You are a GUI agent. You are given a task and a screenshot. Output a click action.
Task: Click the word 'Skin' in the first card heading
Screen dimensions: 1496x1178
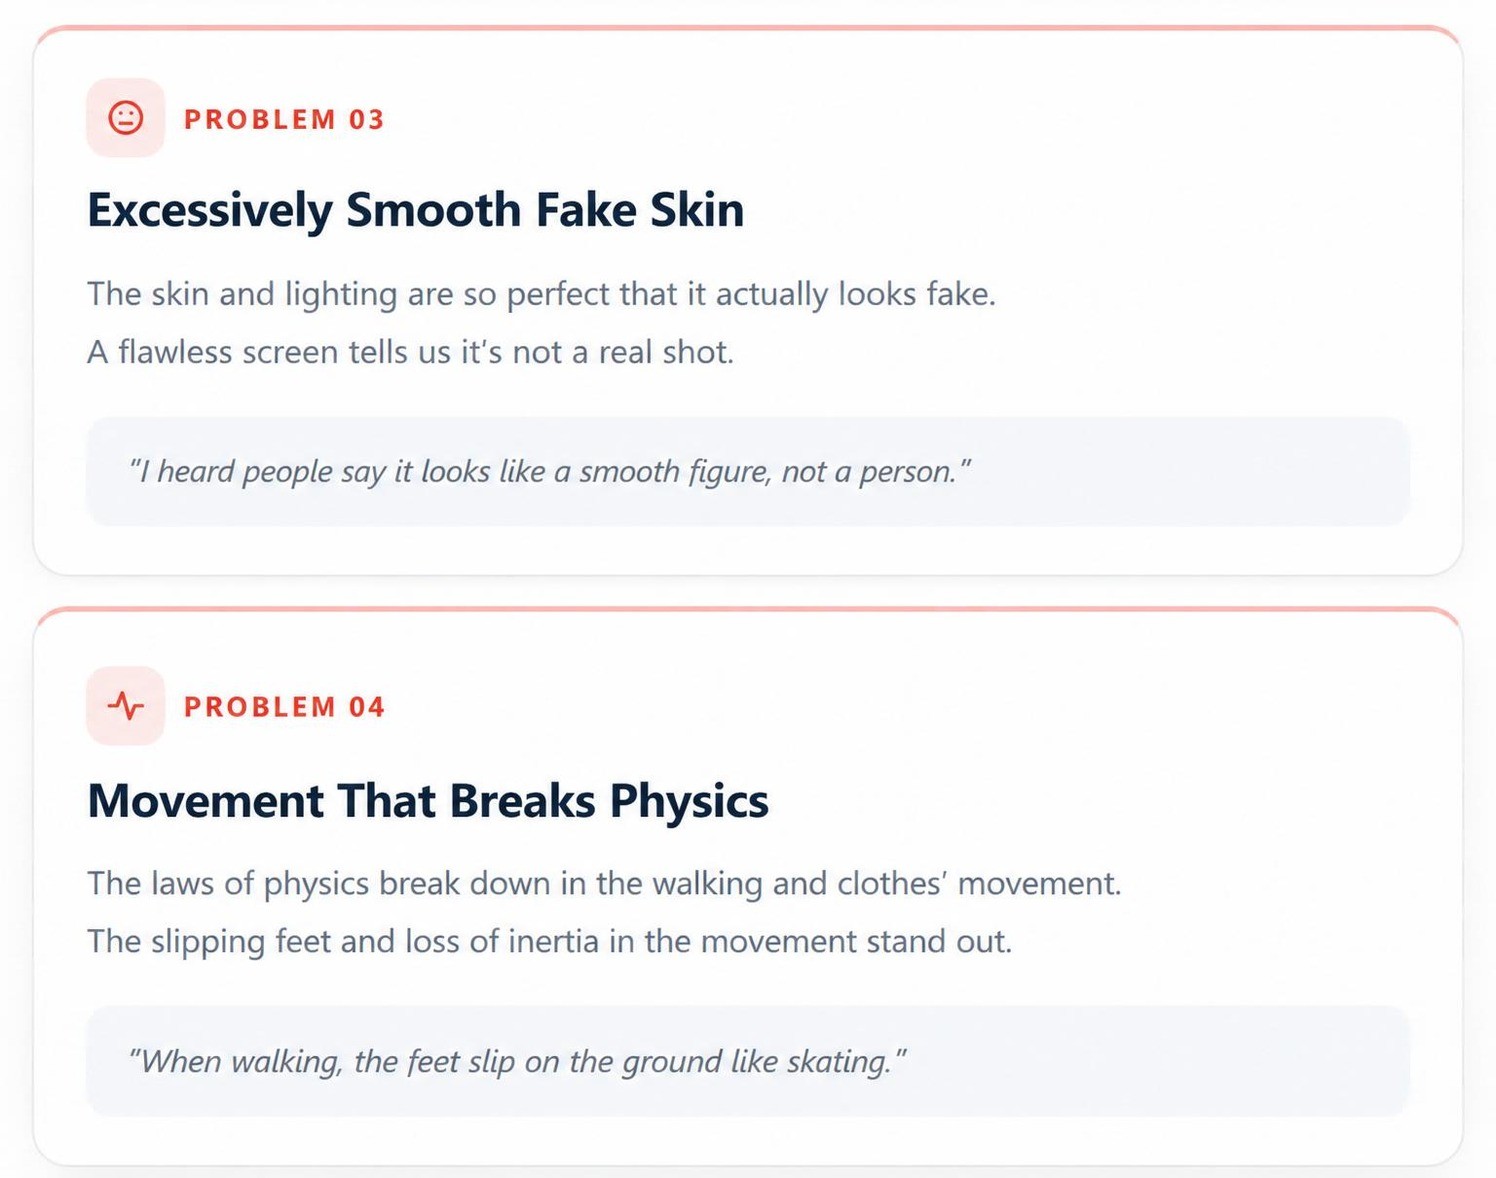[x=697, y=211]
